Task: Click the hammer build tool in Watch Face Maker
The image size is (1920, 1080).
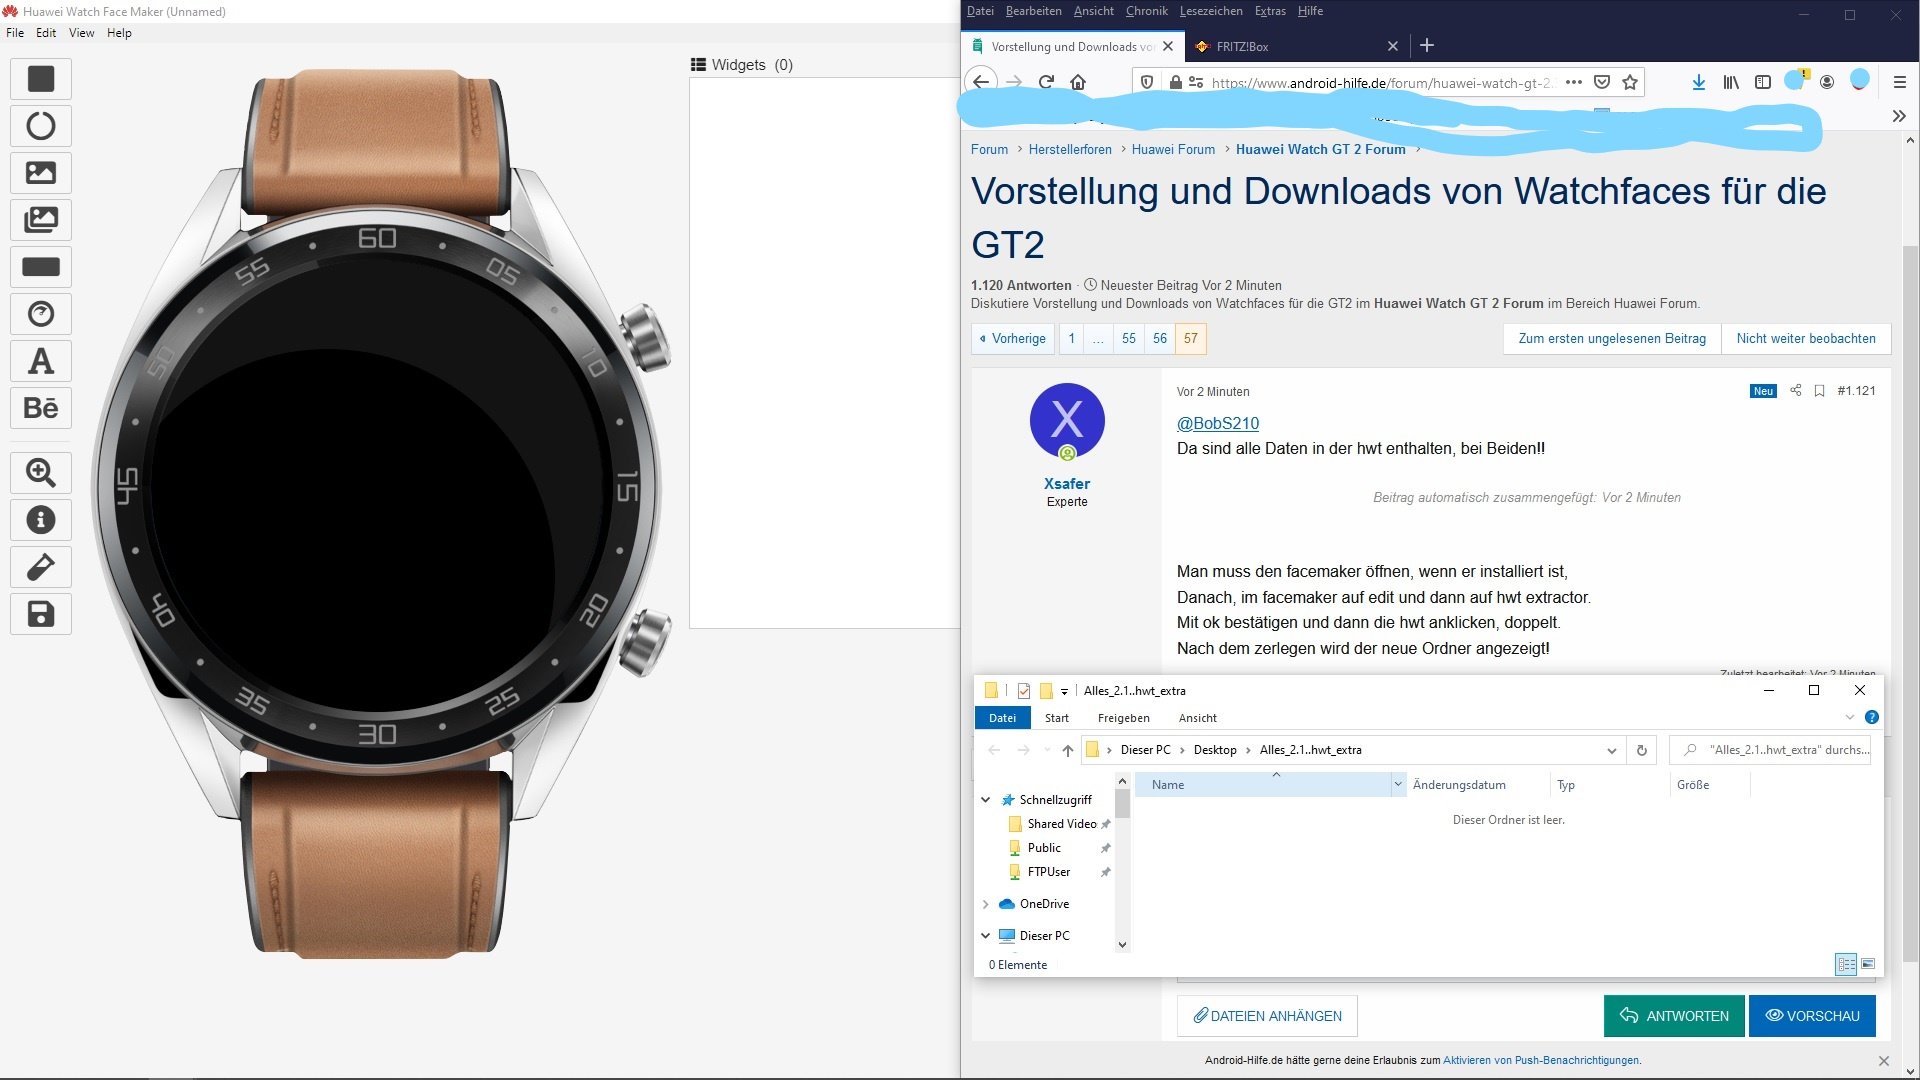Action: coord(41,567)
